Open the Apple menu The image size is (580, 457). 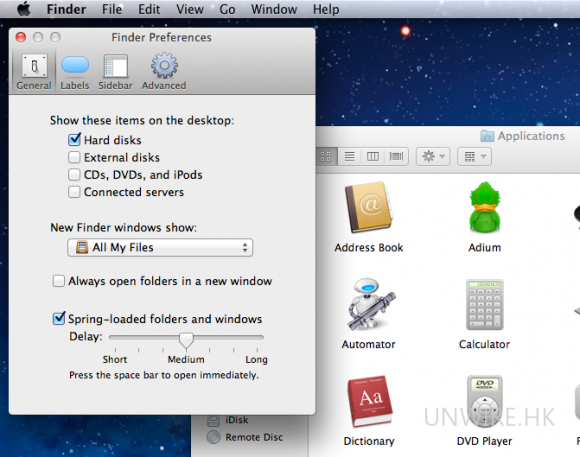[24, 9]
